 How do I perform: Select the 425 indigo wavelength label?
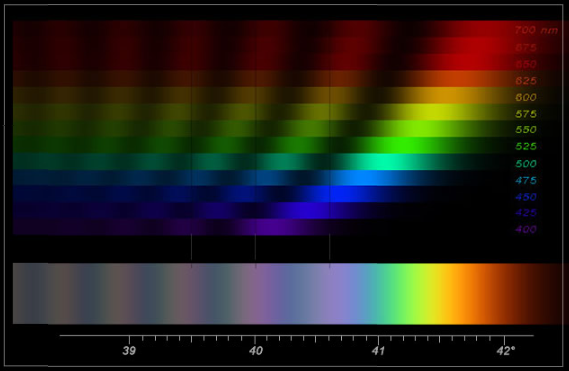pyautogui.click(x=526, y=212)
